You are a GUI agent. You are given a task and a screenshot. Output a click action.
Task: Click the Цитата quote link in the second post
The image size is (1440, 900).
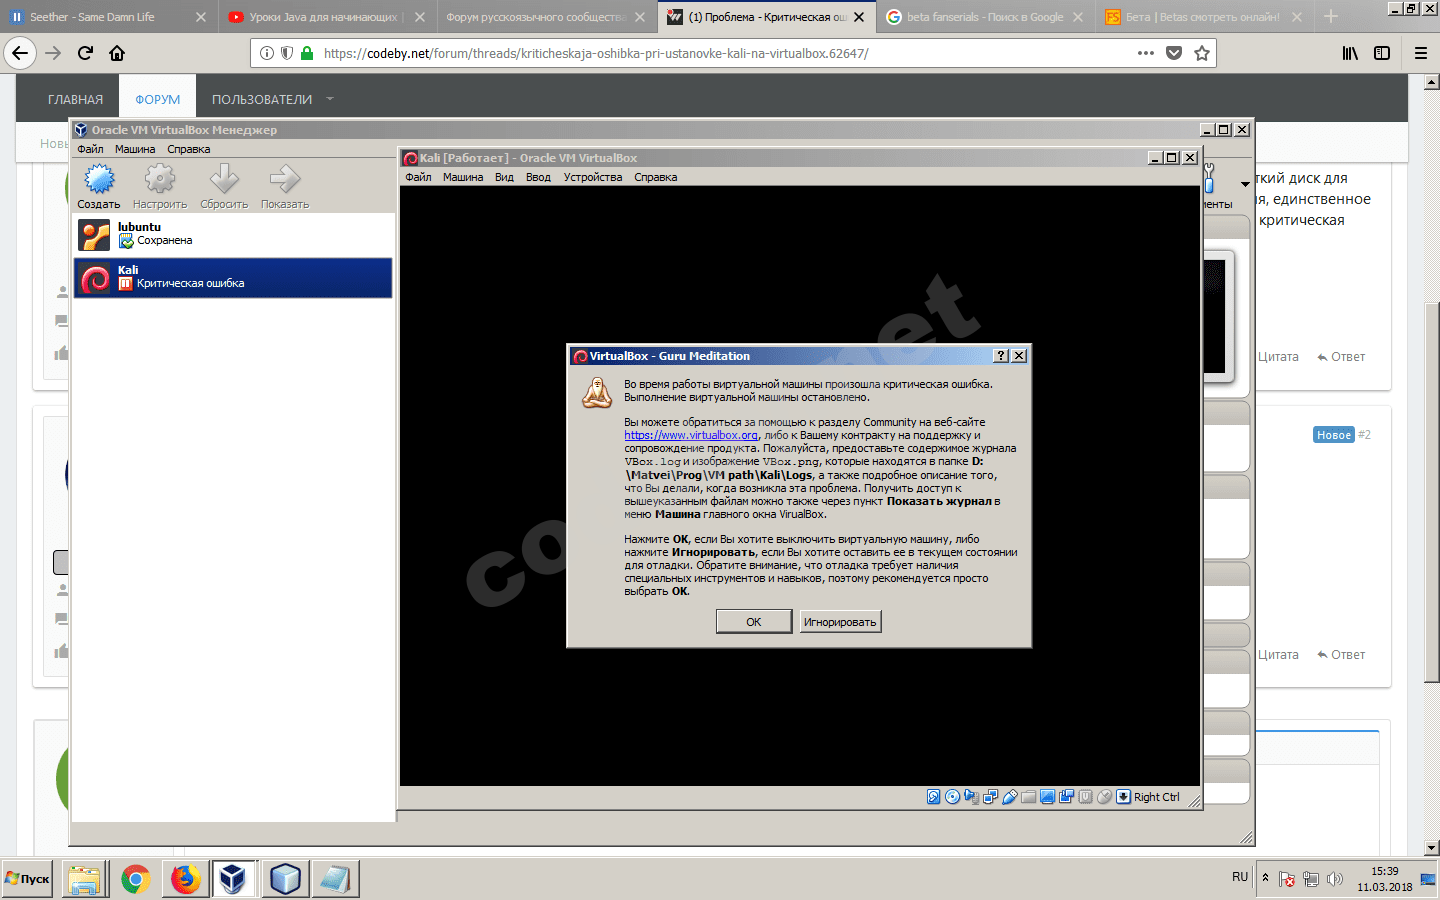click(1278, 655)
